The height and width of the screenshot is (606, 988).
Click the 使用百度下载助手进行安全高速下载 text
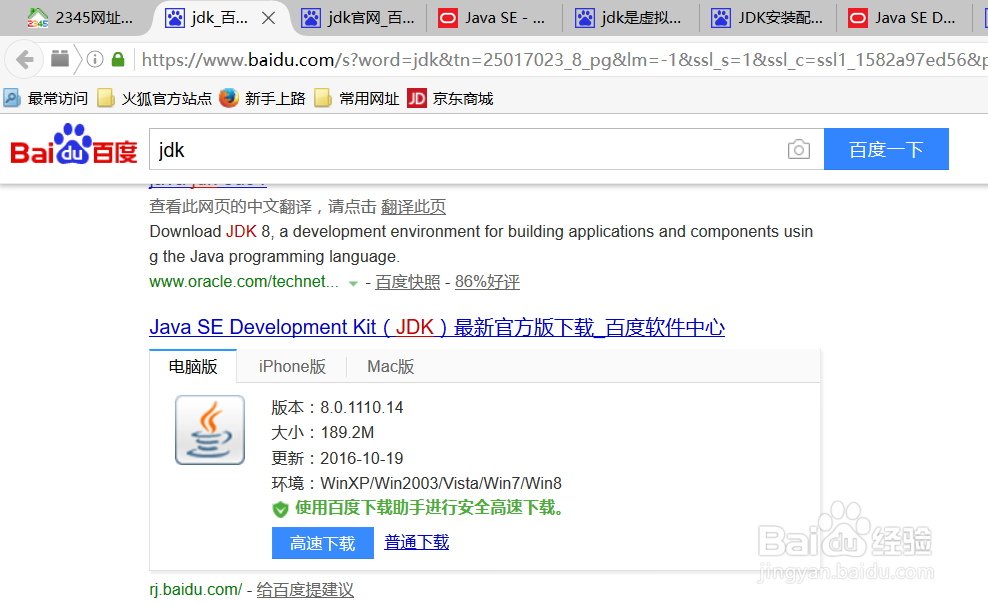(429, 508)
